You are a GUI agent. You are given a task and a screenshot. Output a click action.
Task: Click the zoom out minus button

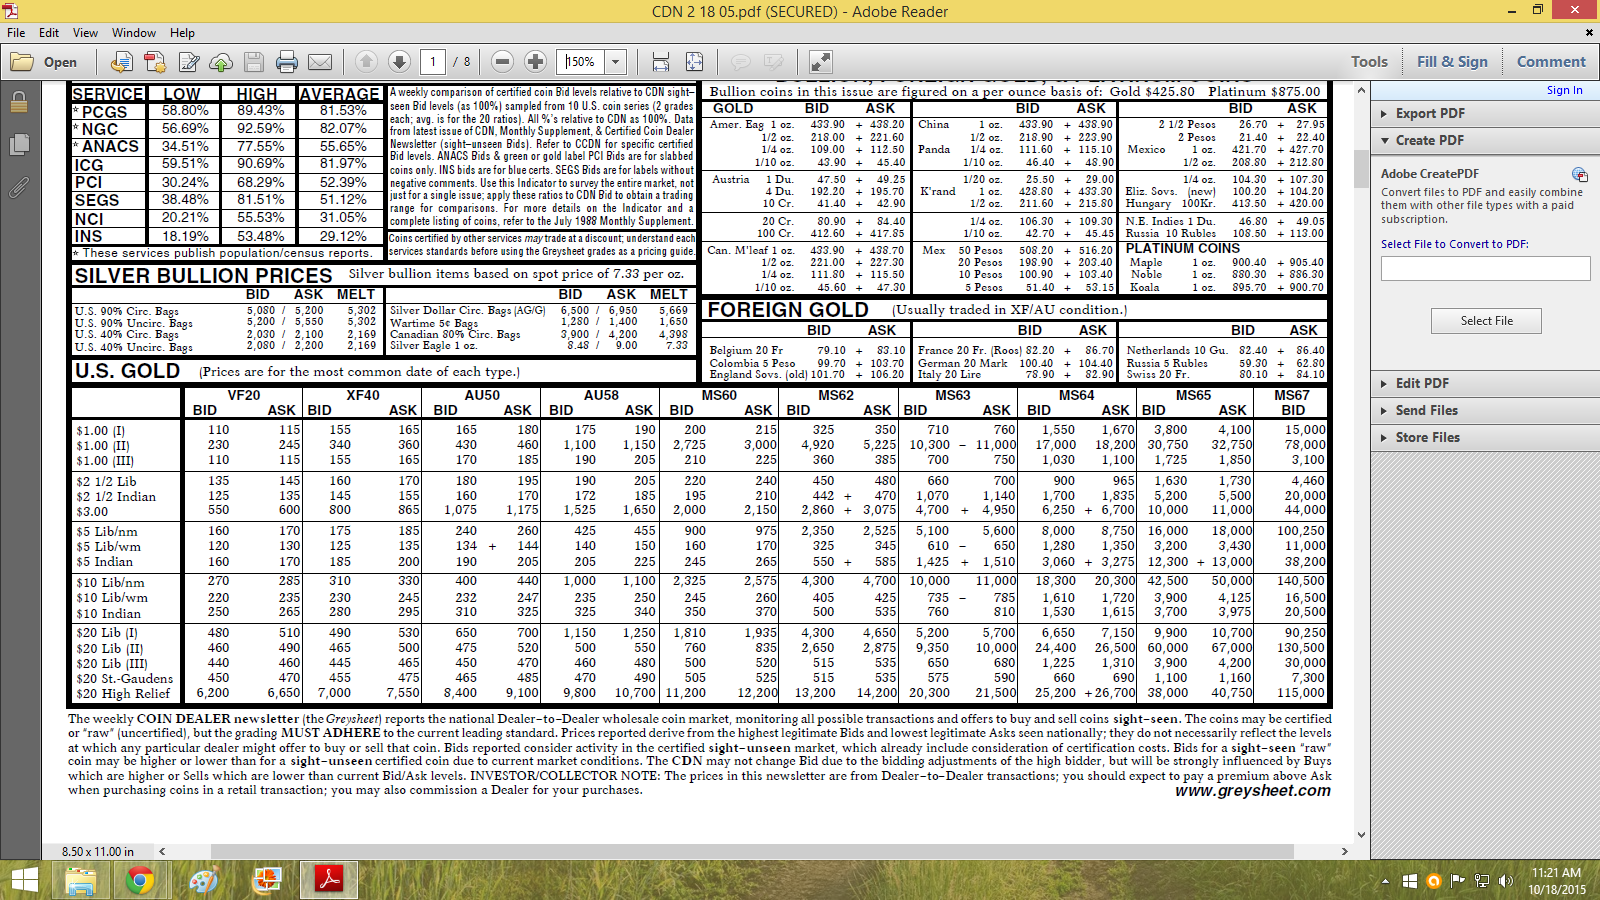(503, 62)
